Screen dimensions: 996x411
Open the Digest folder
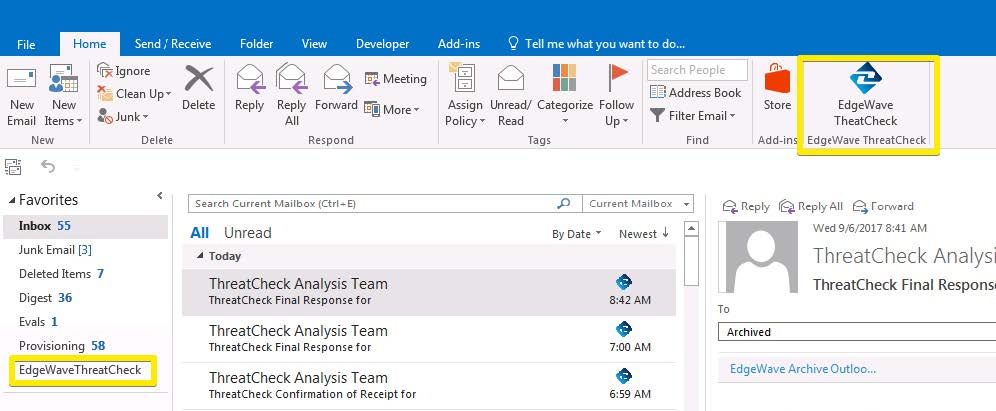tap(85, 298)
